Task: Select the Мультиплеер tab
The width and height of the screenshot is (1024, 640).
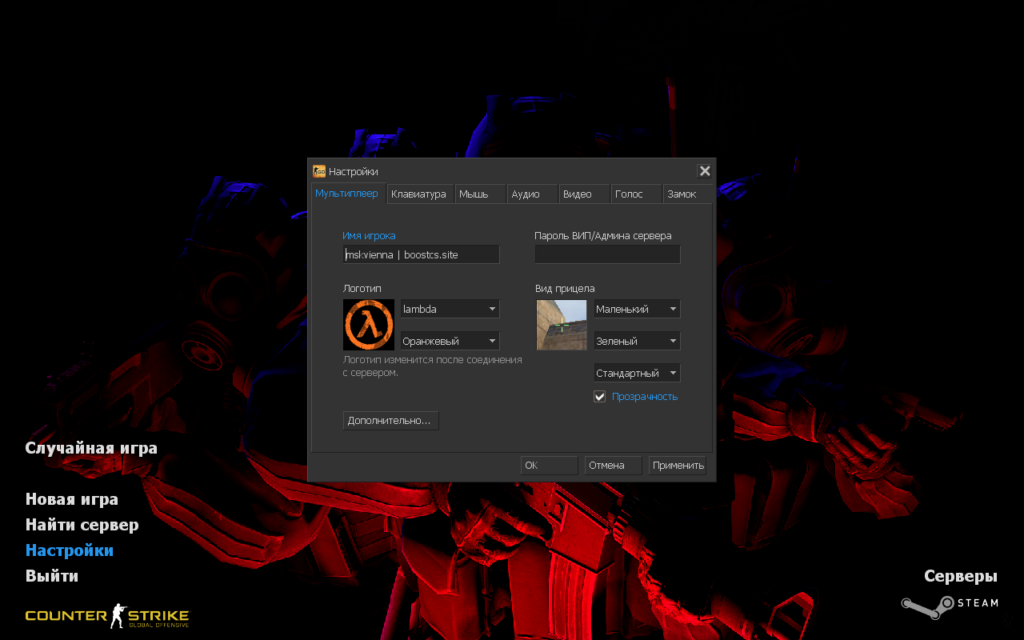Action: pyautogui.click(x=348, y=193)
